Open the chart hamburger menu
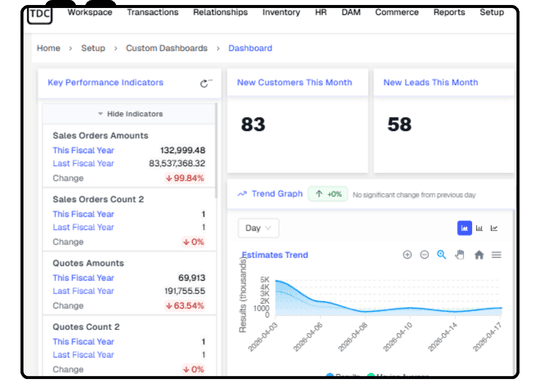This screenshot has width=540, height=384. [496, 255]
